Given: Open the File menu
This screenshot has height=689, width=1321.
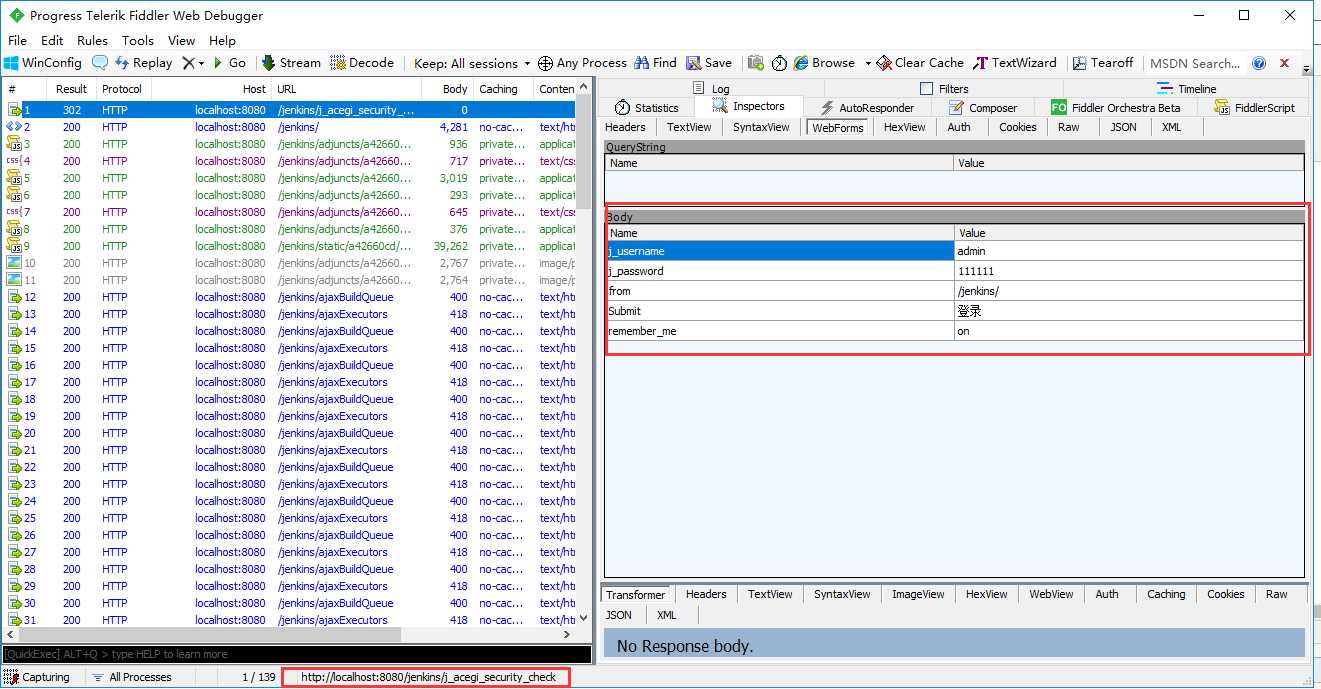Looking at the screenshot, I should tap(18, 41).
